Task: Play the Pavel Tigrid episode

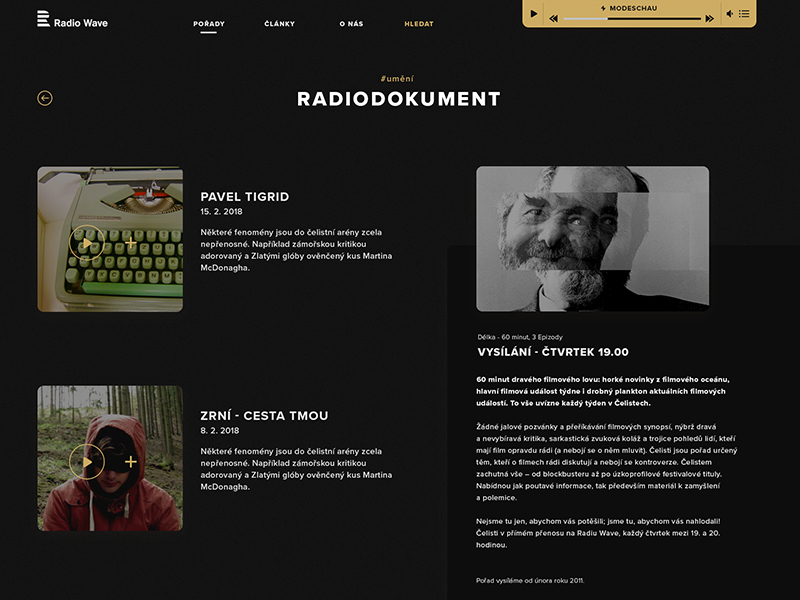Action: (87, 243)
